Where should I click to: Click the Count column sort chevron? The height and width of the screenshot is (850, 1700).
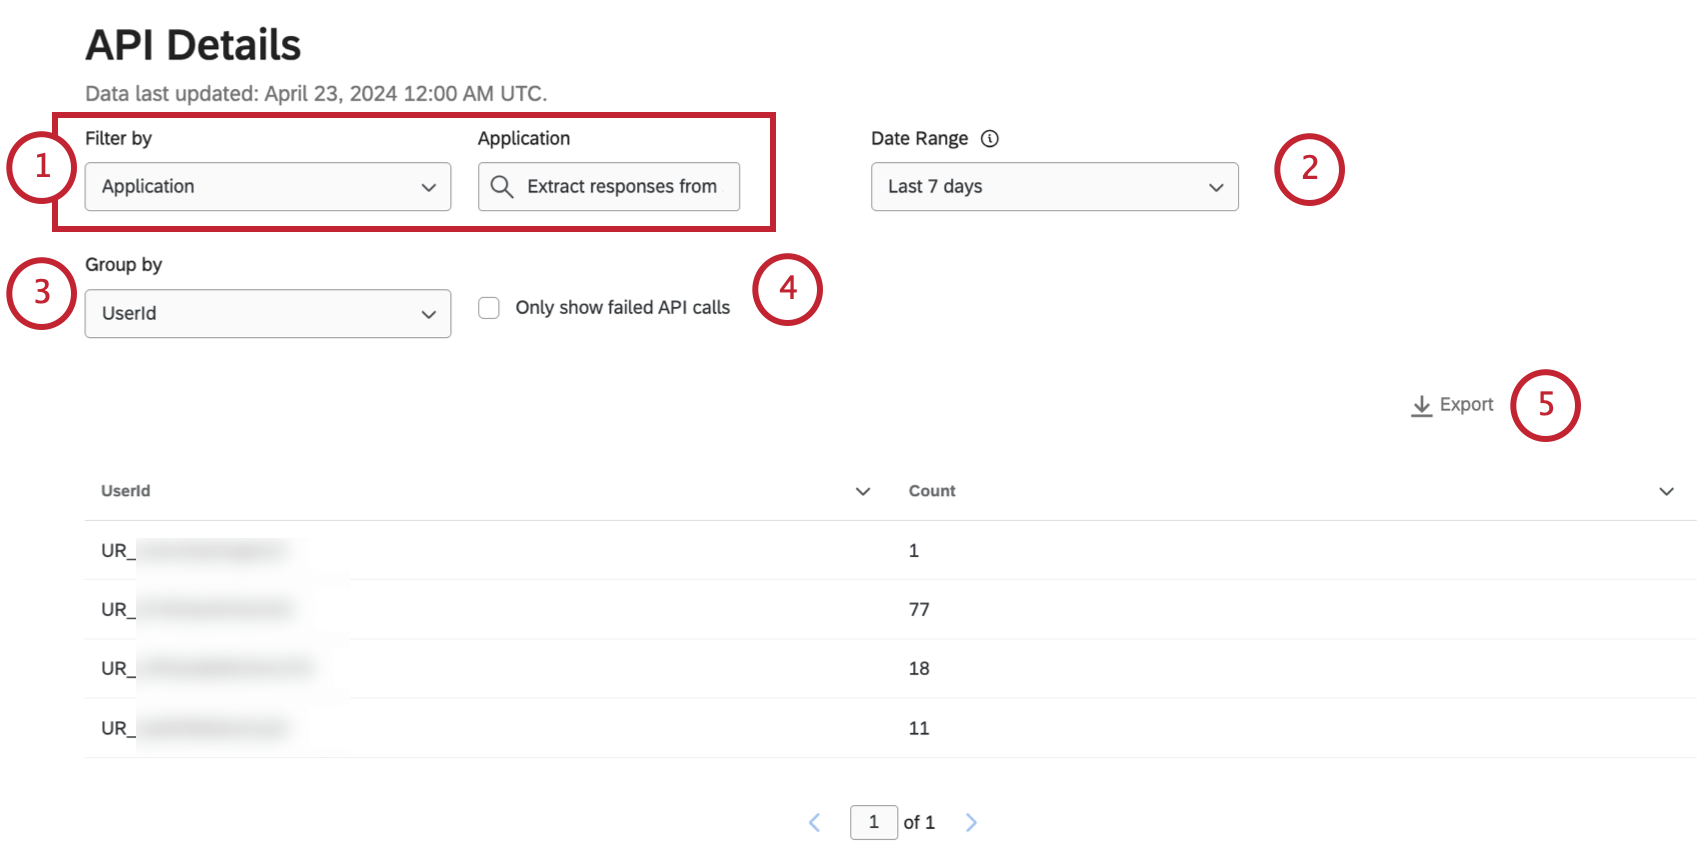tap(1666, 491)
